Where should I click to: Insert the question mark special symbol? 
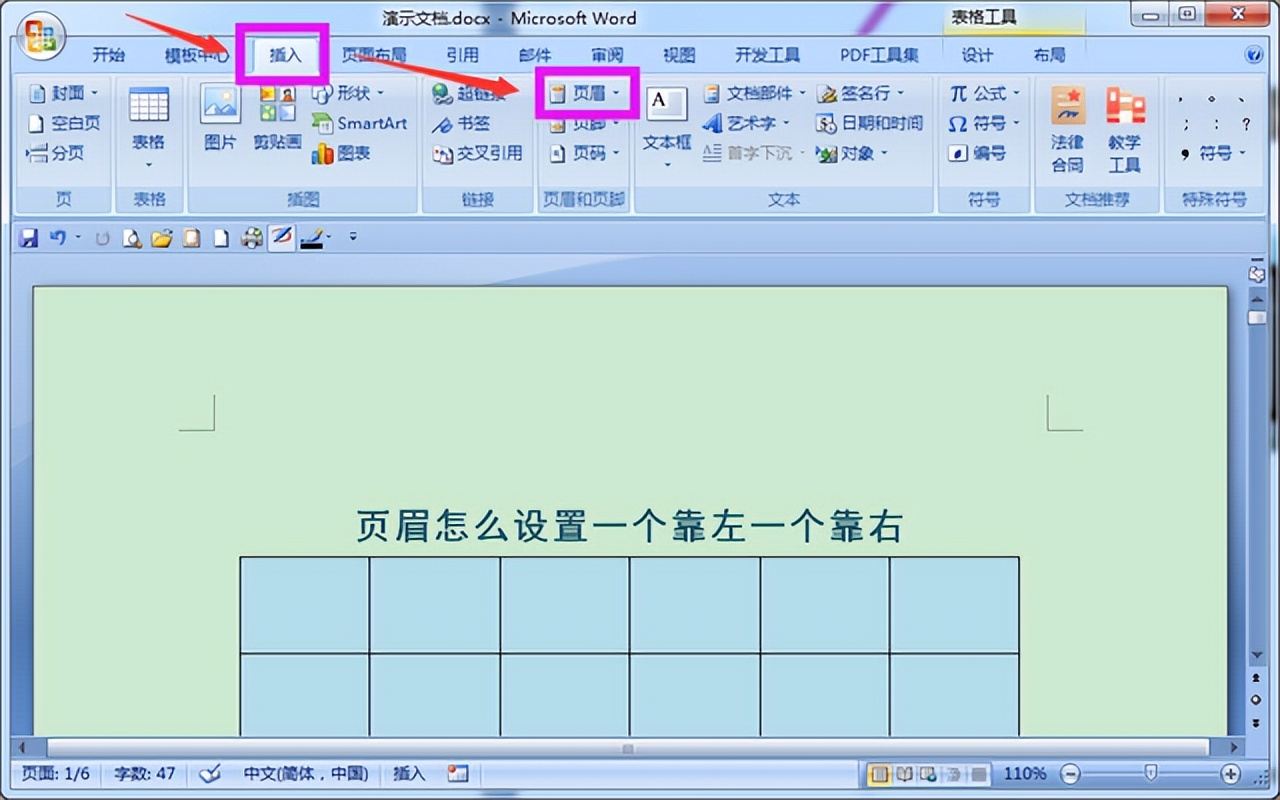[1246, 125]
